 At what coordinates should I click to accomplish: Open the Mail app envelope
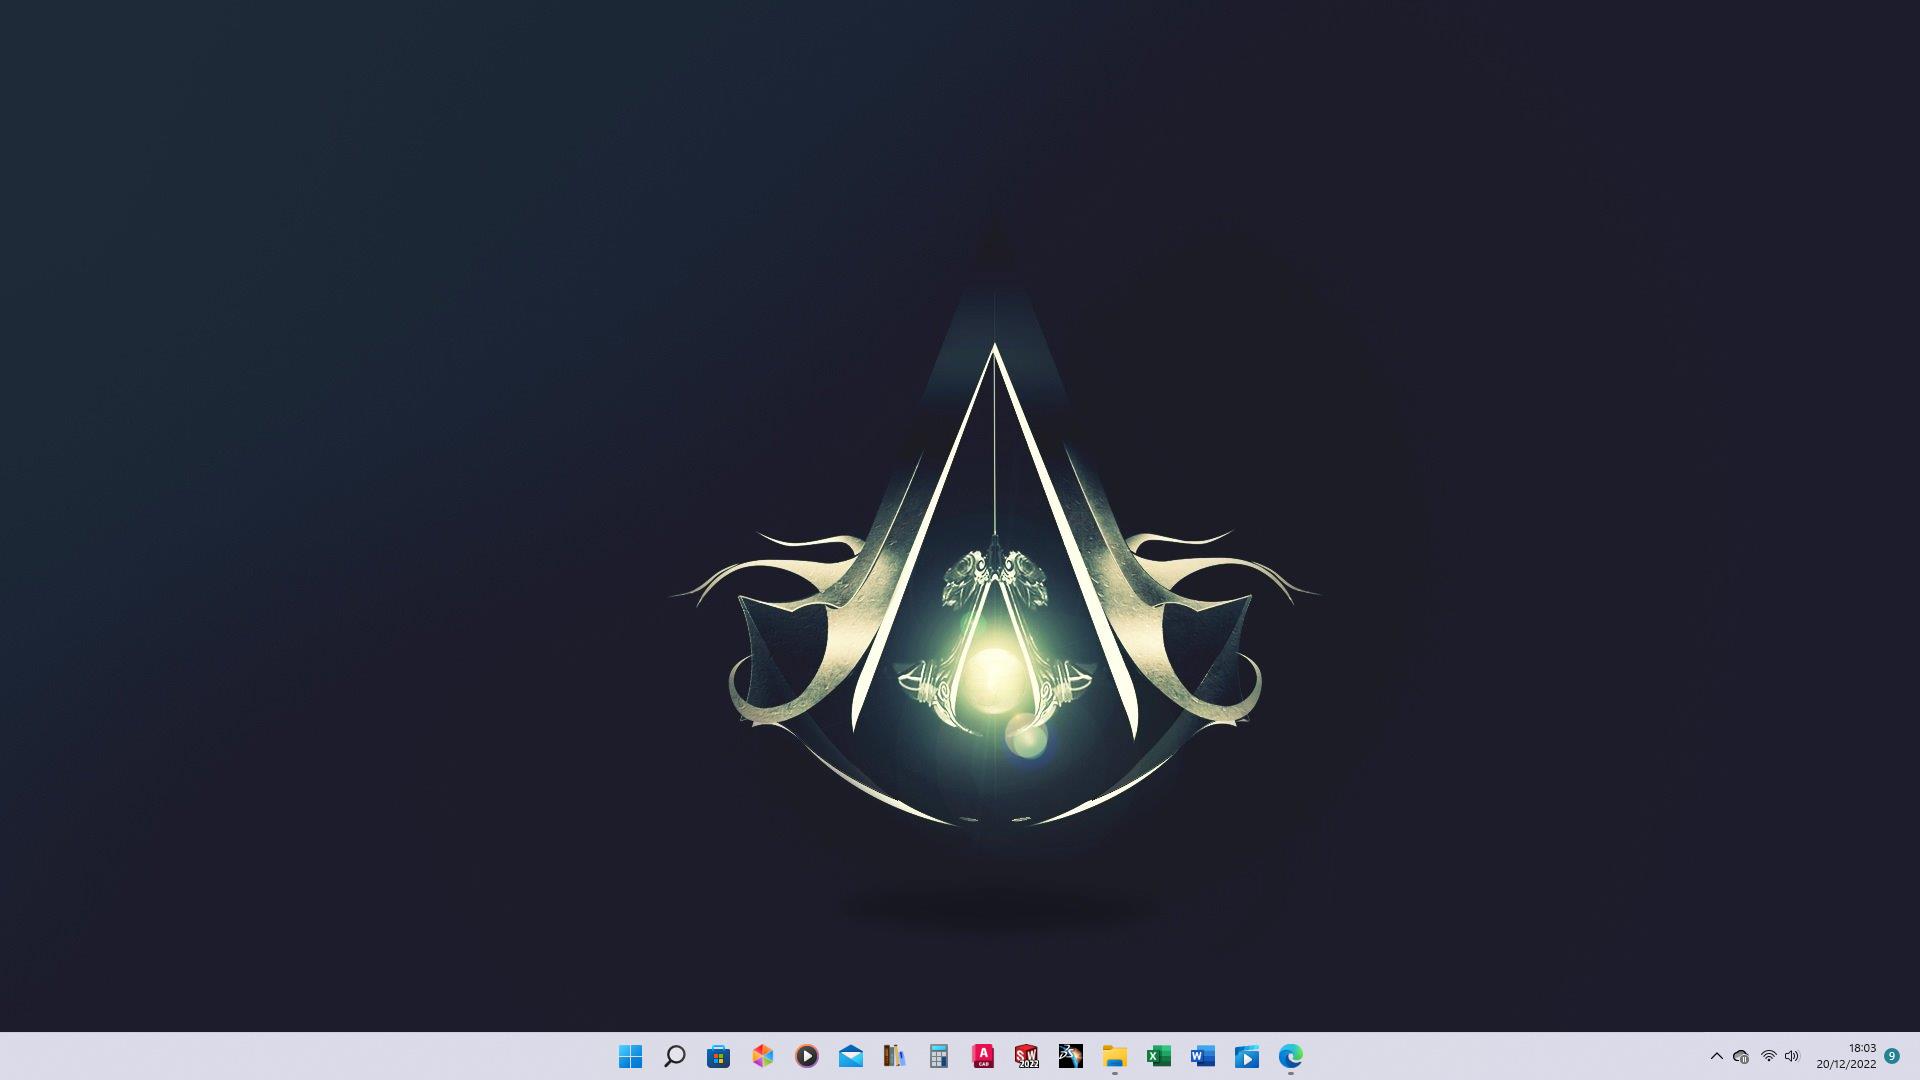[x=851, y=1056]
